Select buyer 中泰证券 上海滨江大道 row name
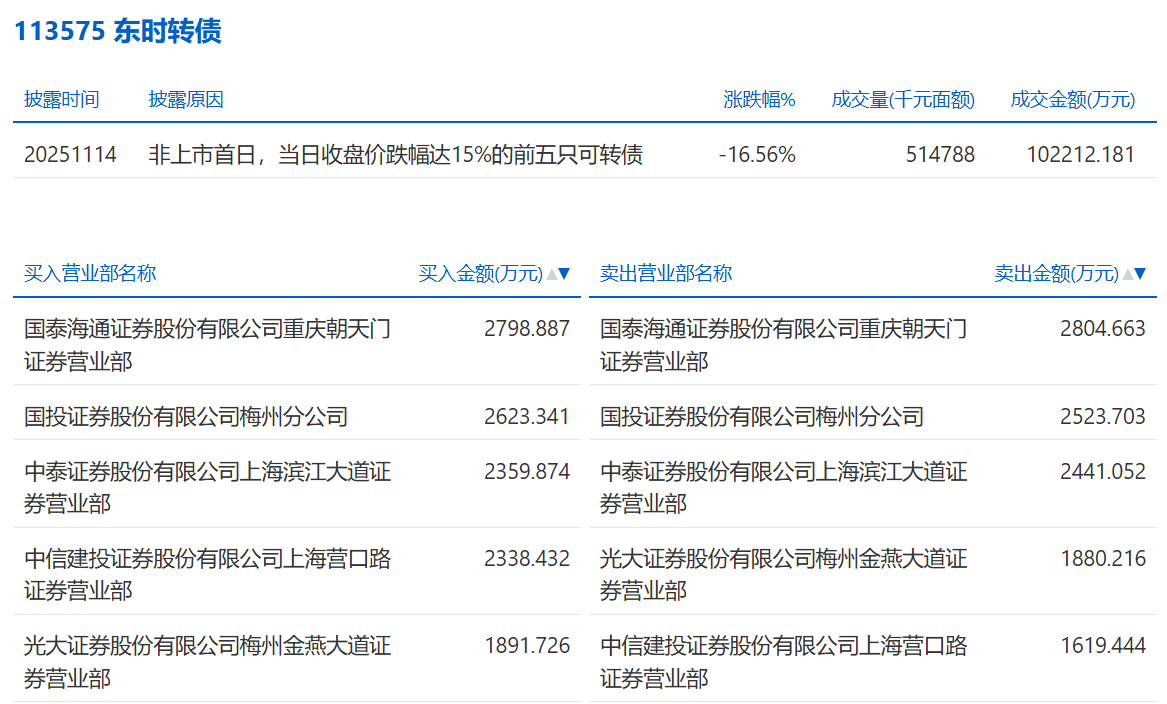The image size is (1167, 704). (x=208, y=488)
